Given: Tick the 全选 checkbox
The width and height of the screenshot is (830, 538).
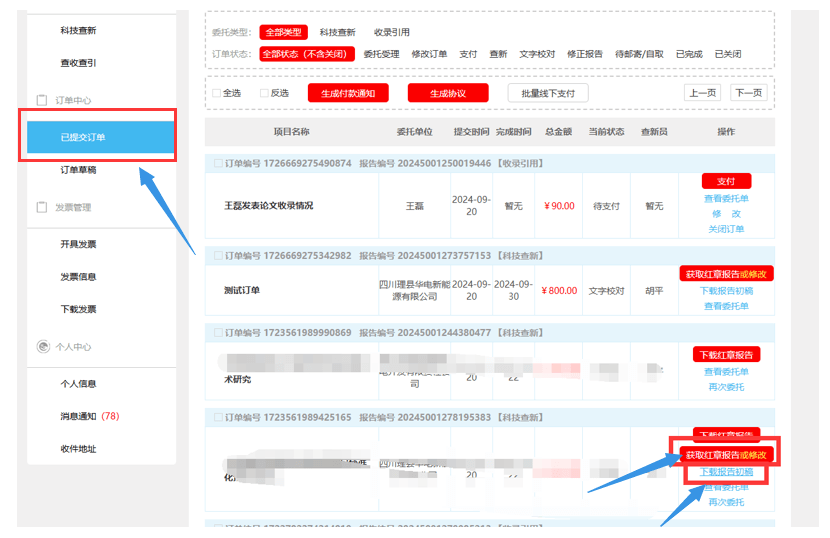Looking at the screenshot, I should pyautogui.click(x=216, y=93).
